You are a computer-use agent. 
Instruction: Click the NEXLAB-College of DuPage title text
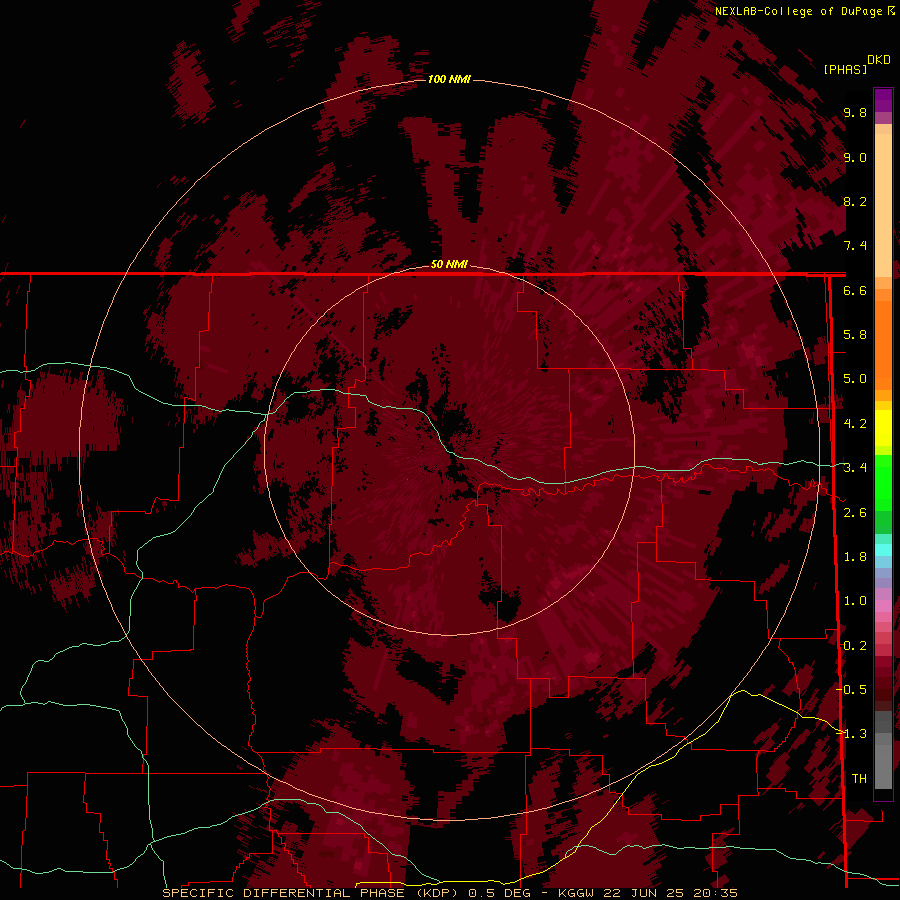[798, 11]
